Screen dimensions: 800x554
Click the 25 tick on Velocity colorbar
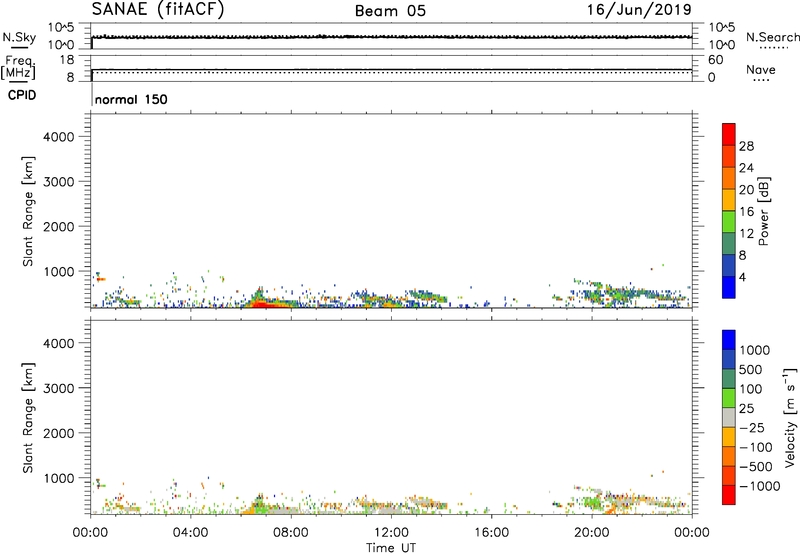point(746,409)
